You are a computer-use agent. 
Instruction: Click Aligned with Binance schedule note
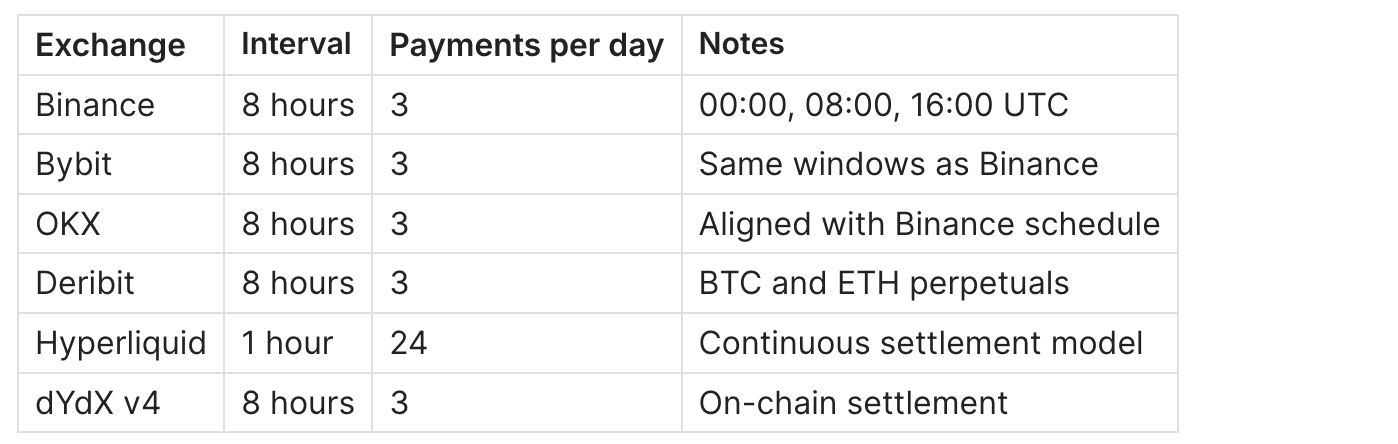pyautogui.click(x=929, y=224)
